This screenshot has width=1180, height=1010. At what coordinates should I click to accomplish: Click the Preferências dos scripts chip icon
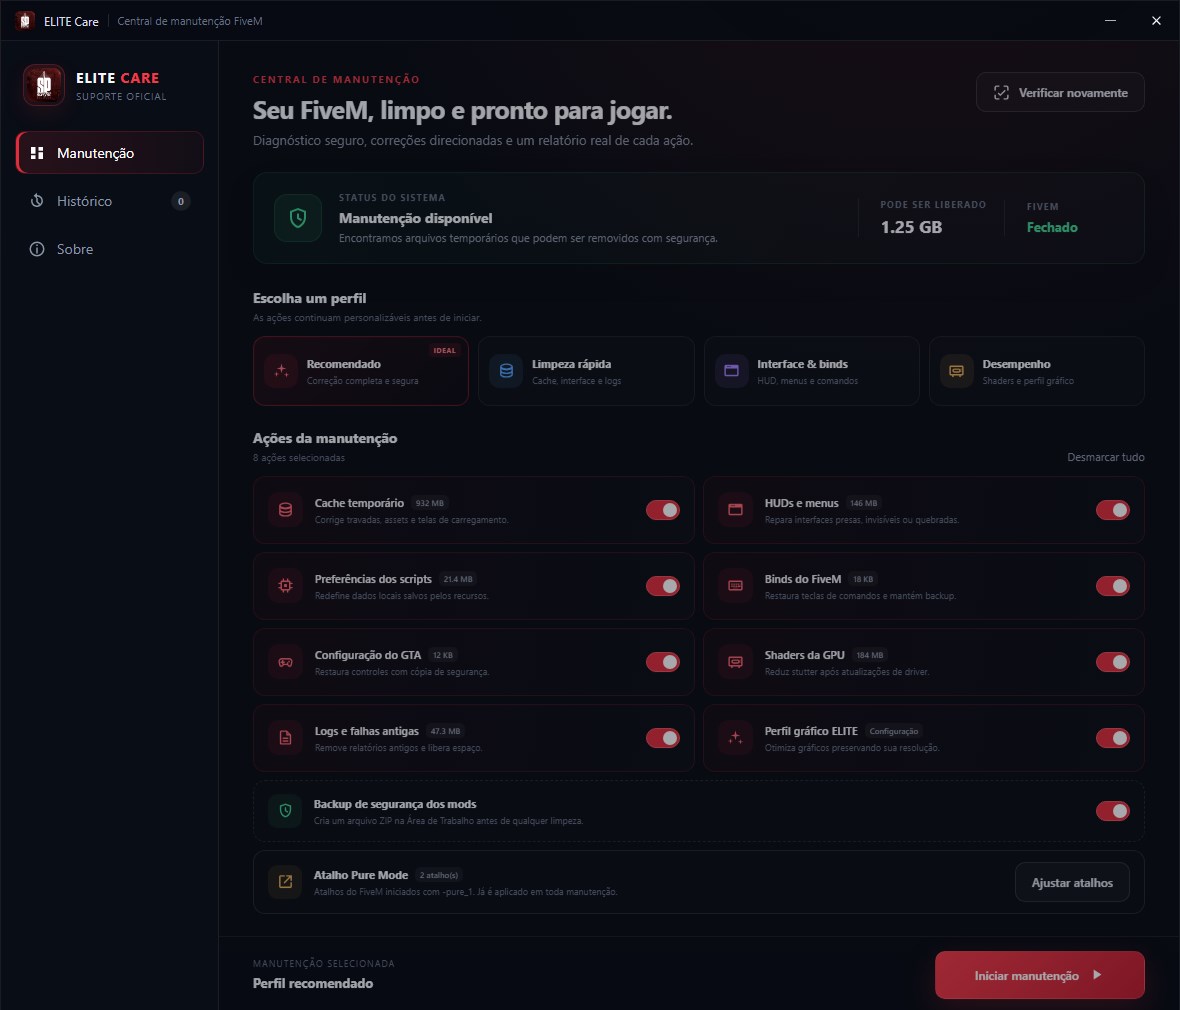285,586
